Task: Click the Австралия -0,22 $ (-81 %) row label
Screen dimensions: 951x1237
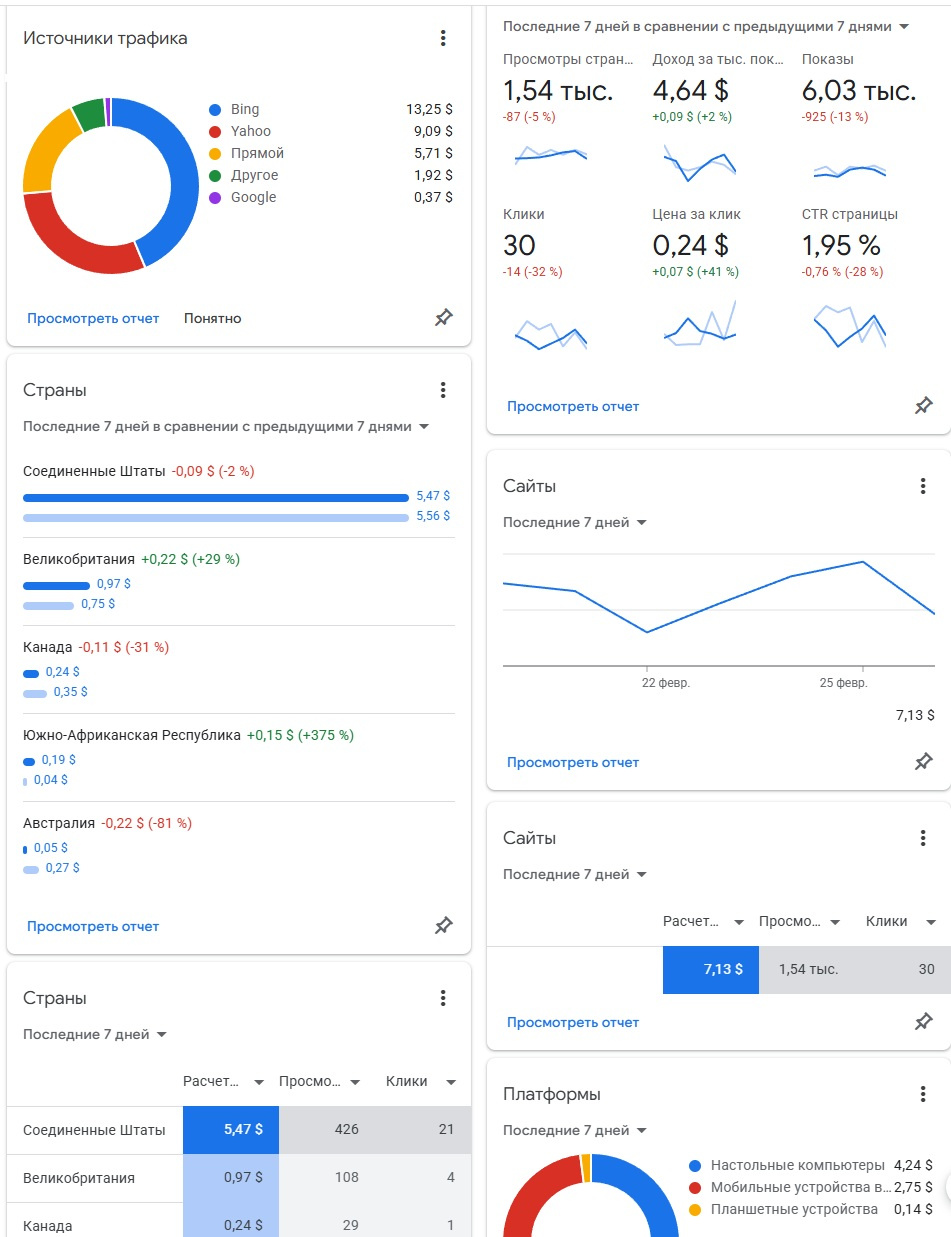Action: coord(107,823)
